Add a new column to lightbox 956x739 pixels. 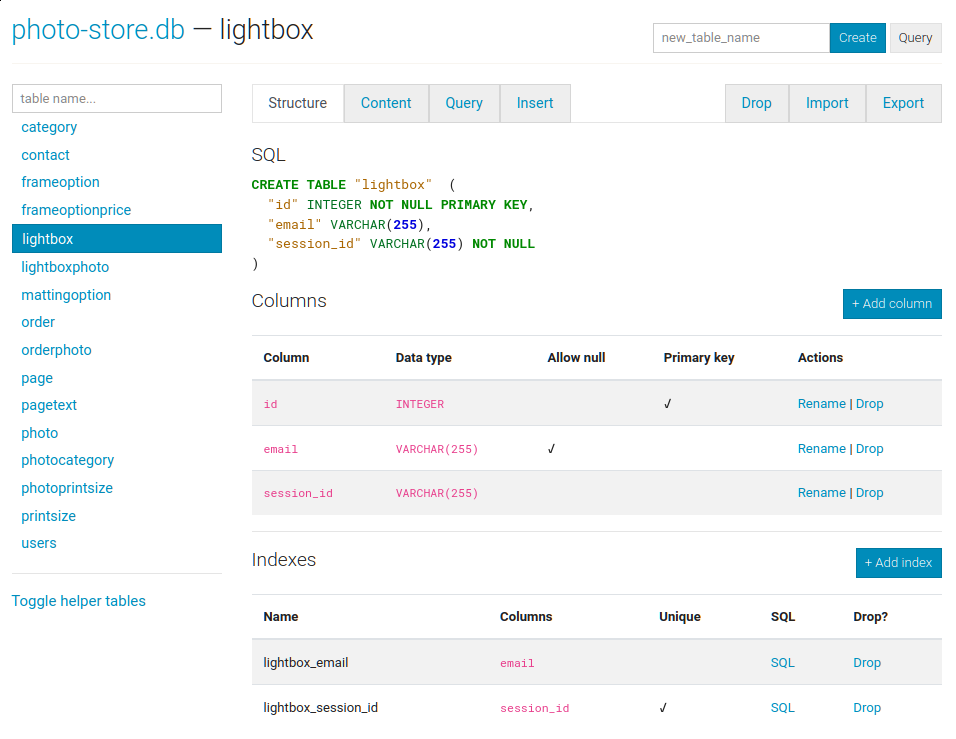pos(892,304)
